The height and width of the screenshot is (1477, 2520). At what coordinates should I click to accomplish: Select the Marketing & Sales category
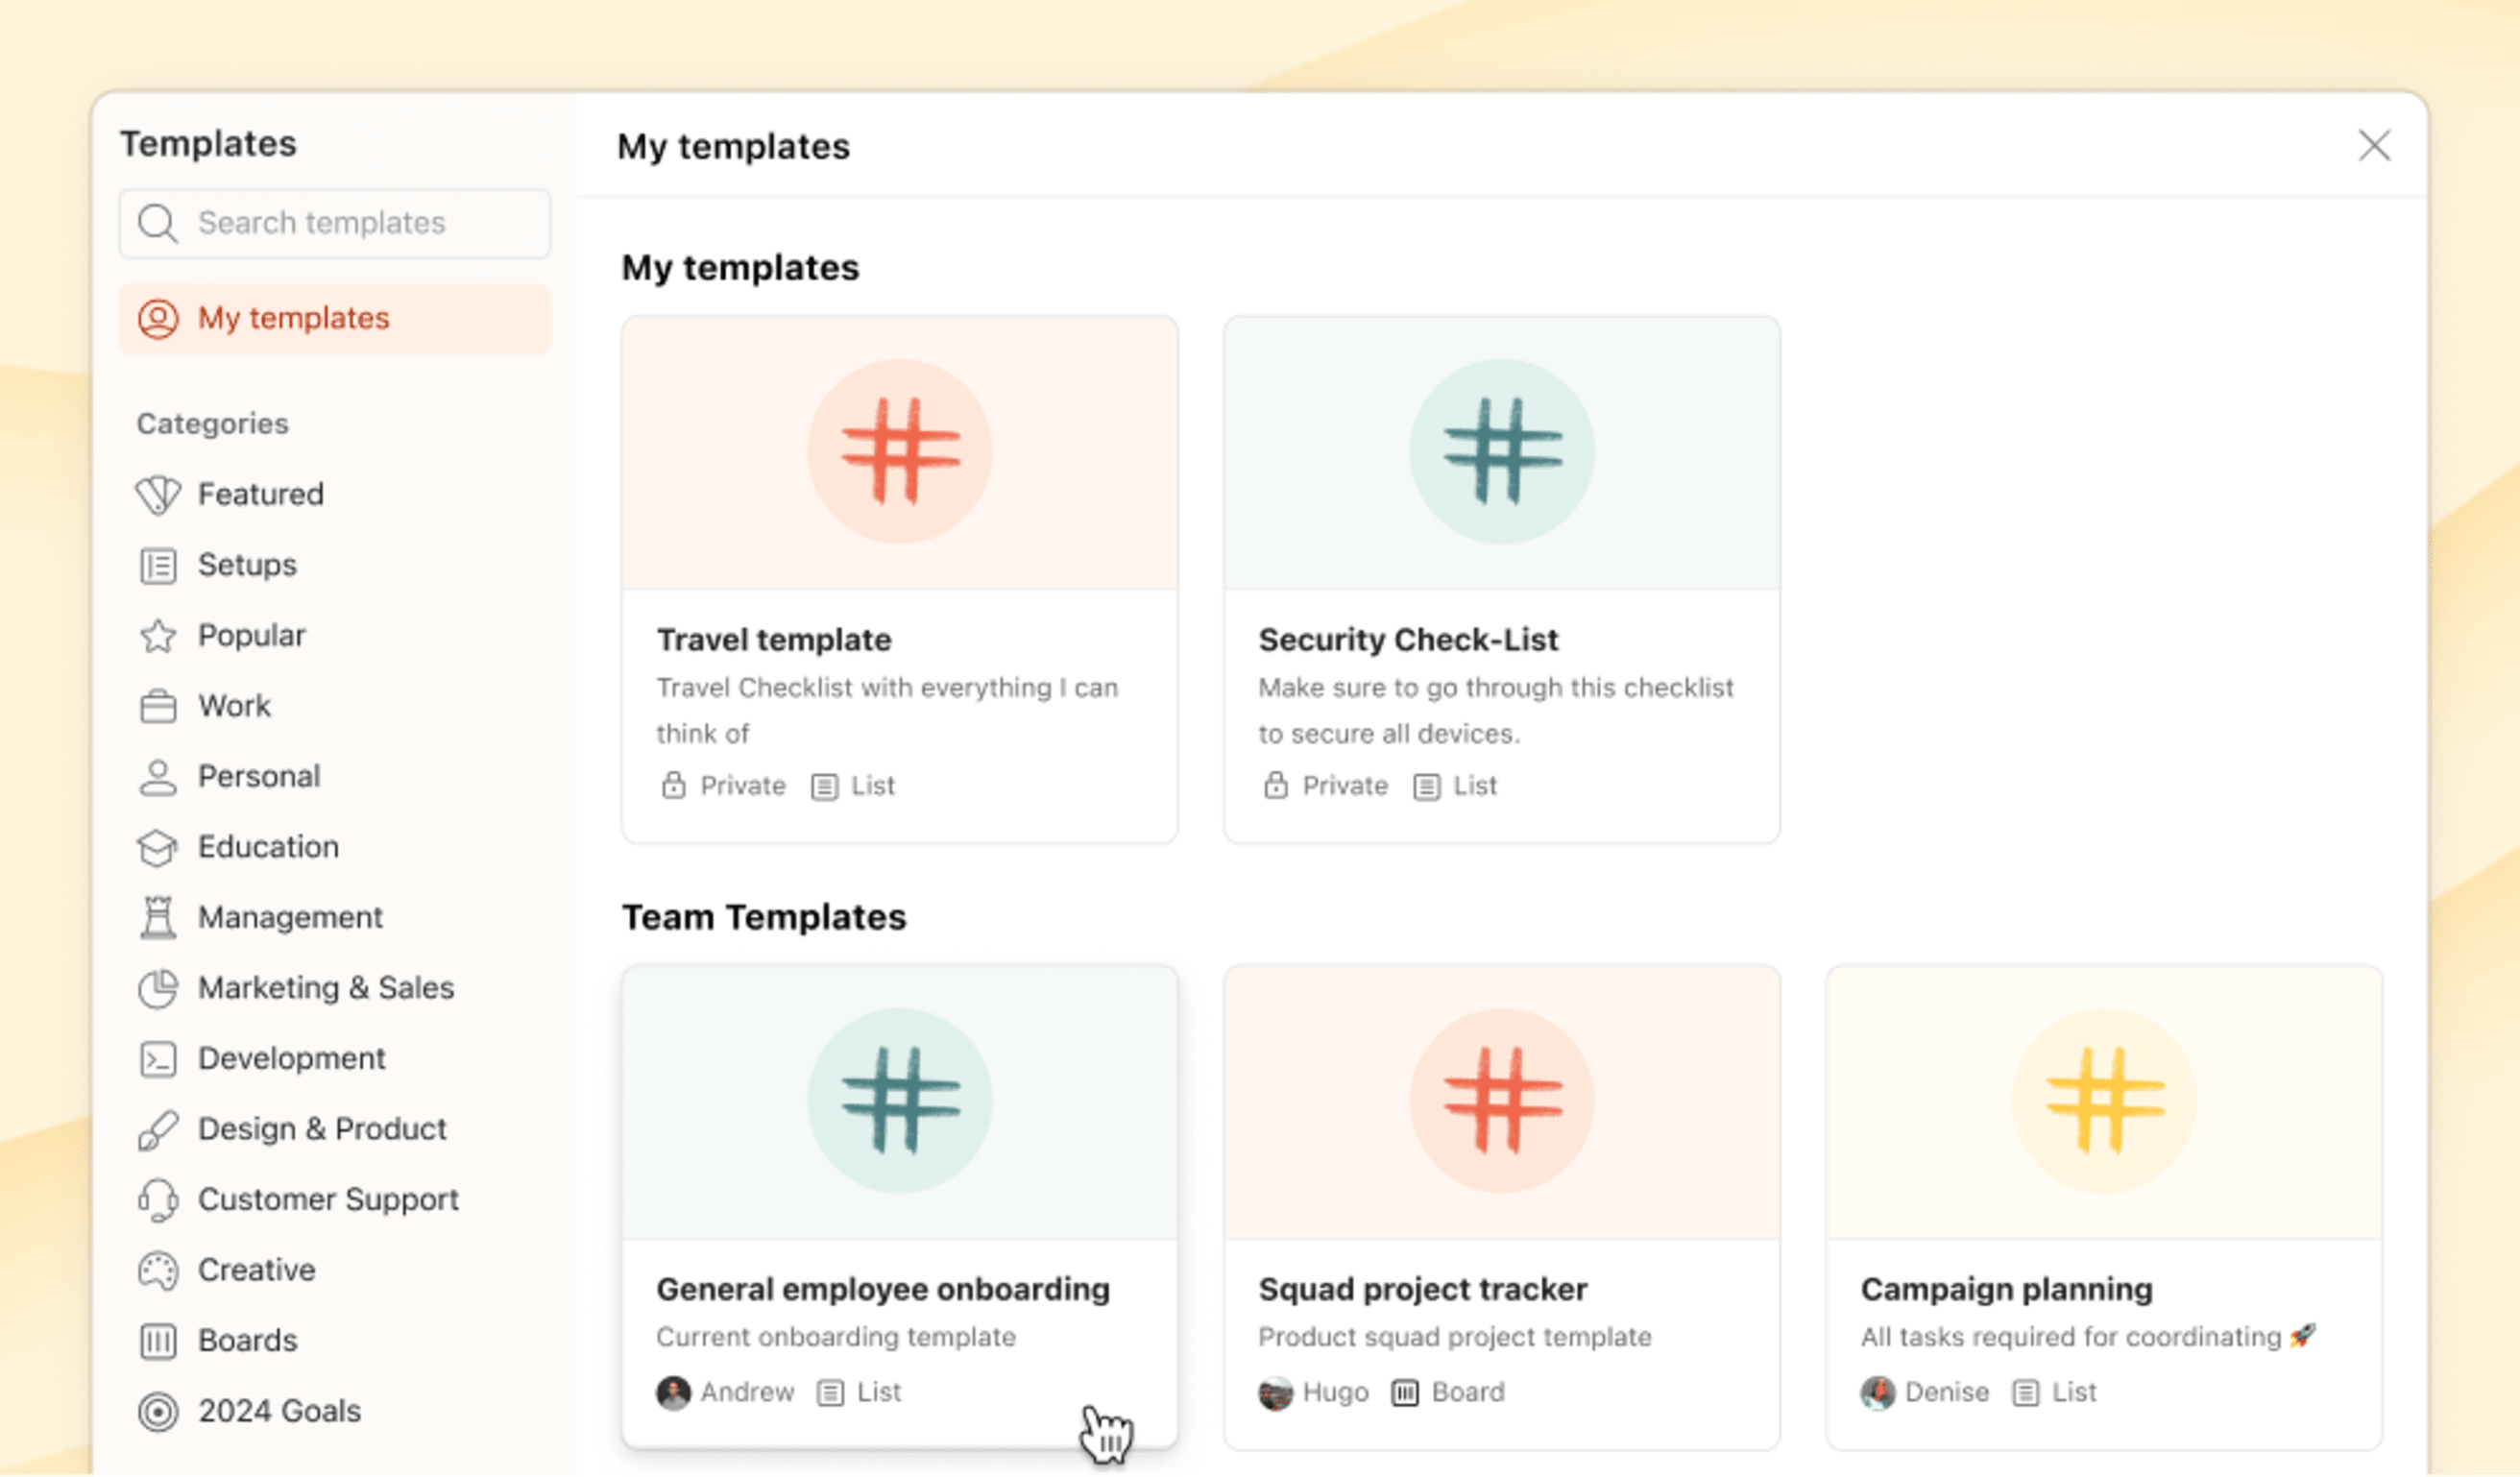[325, 988]
